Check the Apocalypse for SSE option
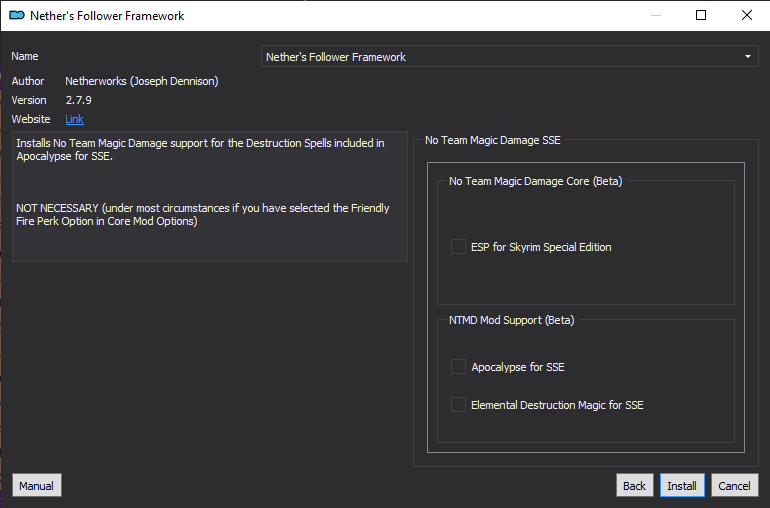 pos(458,367)
